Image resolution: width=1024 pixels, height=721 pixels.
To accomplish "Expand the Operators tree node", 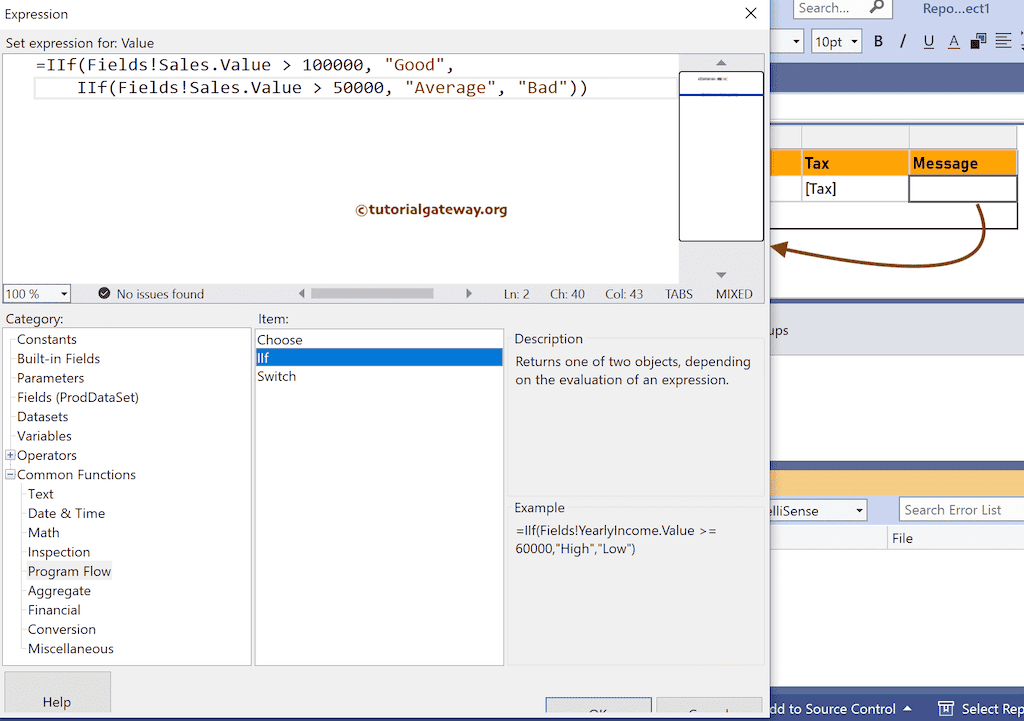I will point(9,455).
